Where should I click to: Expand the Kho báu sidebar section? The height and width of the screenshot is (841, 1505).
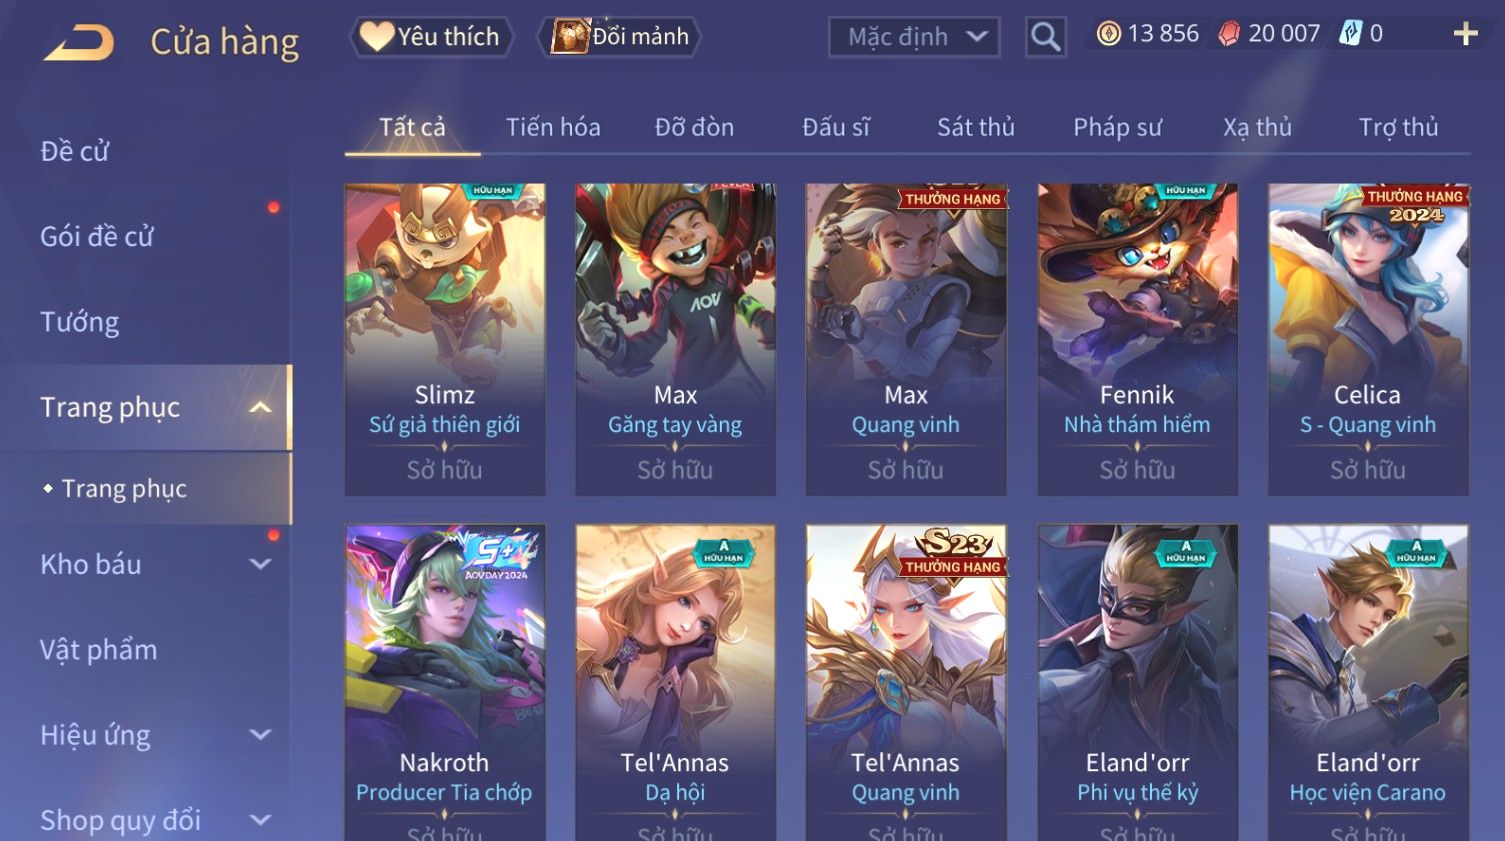coord(260,564)
